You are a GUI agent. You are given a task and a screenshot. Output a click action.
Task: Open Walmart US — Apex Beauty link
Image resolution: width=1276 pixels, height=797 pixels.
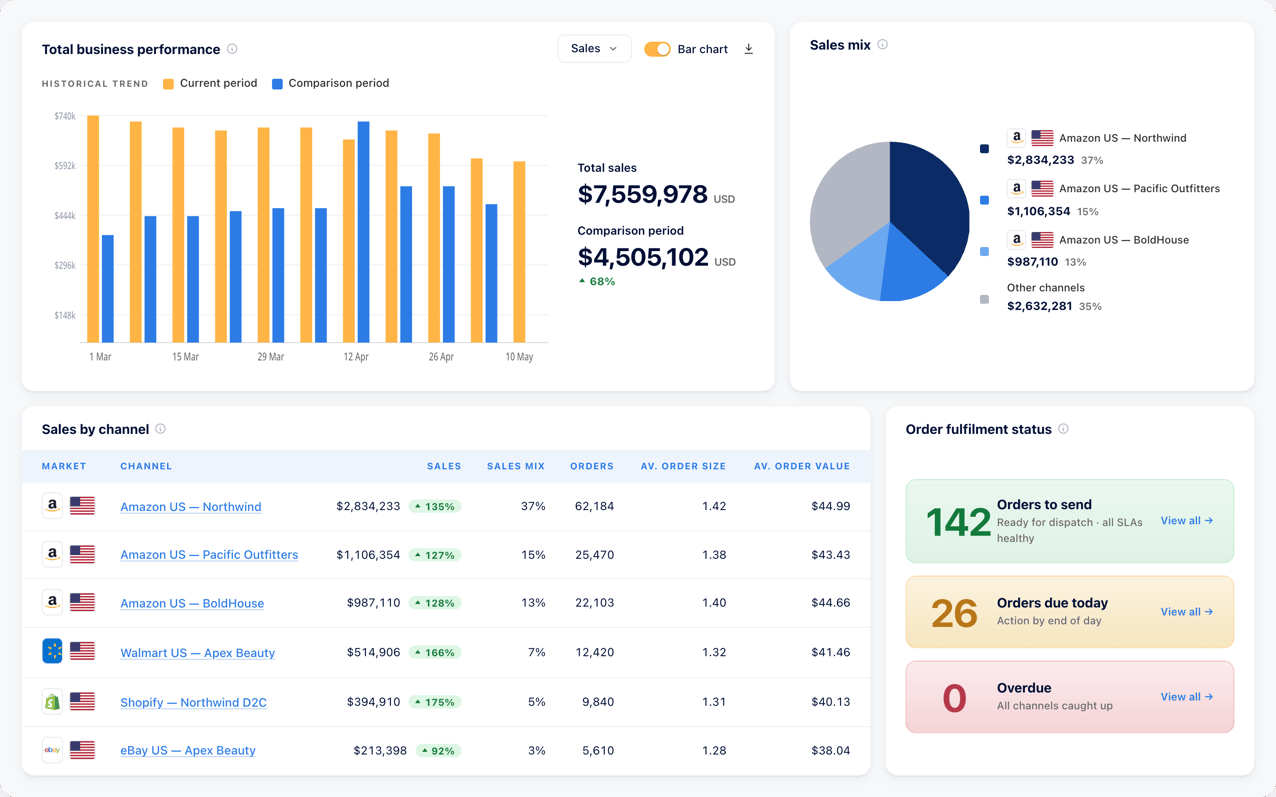point(198,653)
